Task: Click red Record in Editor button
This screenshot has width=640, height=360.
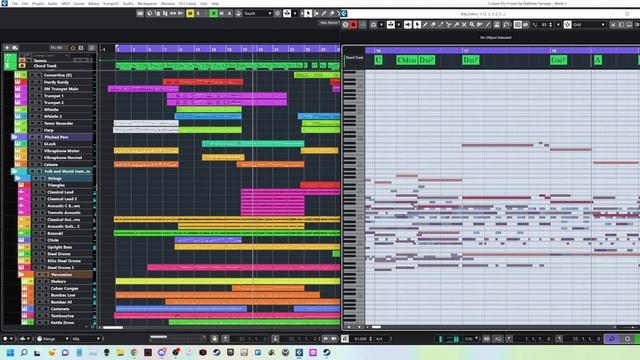Action: (x=353, y=24)
